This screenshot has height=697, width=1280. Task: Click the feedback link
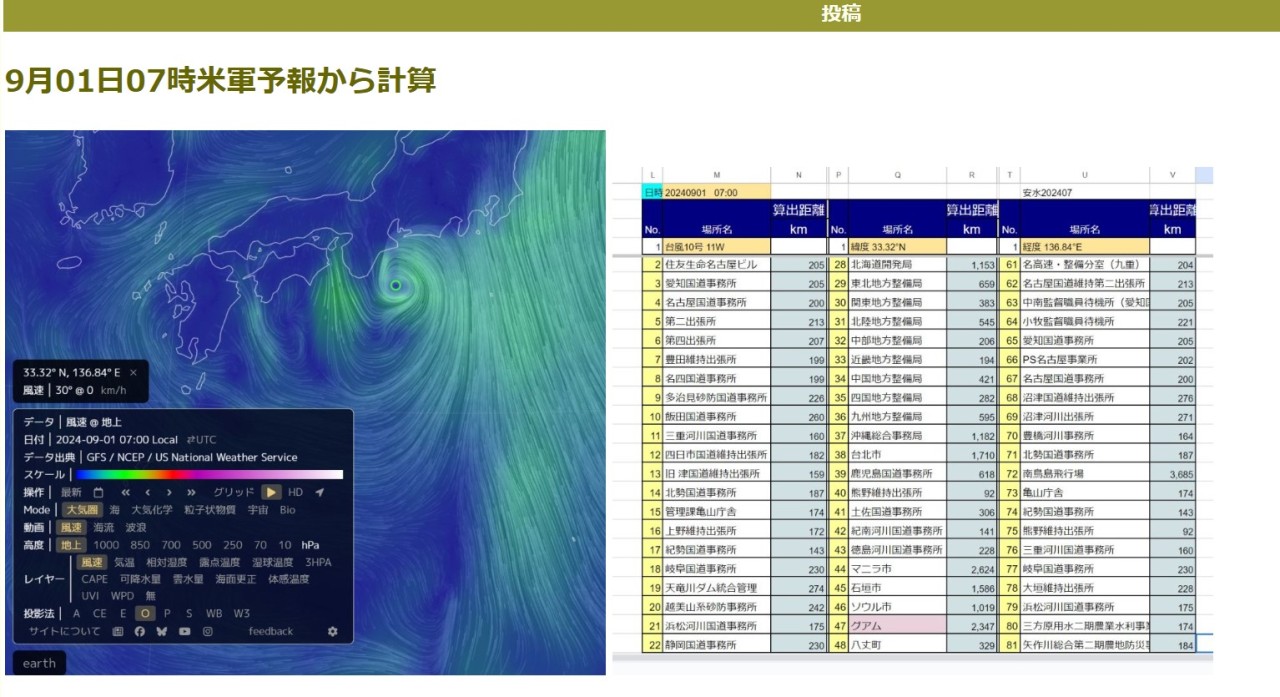coord(271,631)
